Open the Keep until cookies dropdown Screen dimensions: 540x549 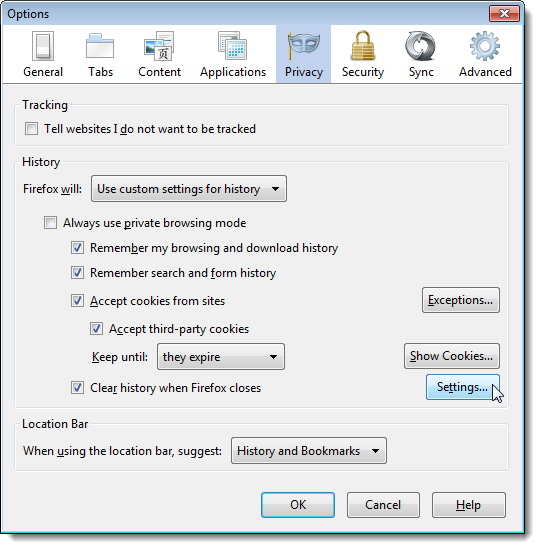tap(221, 357)
